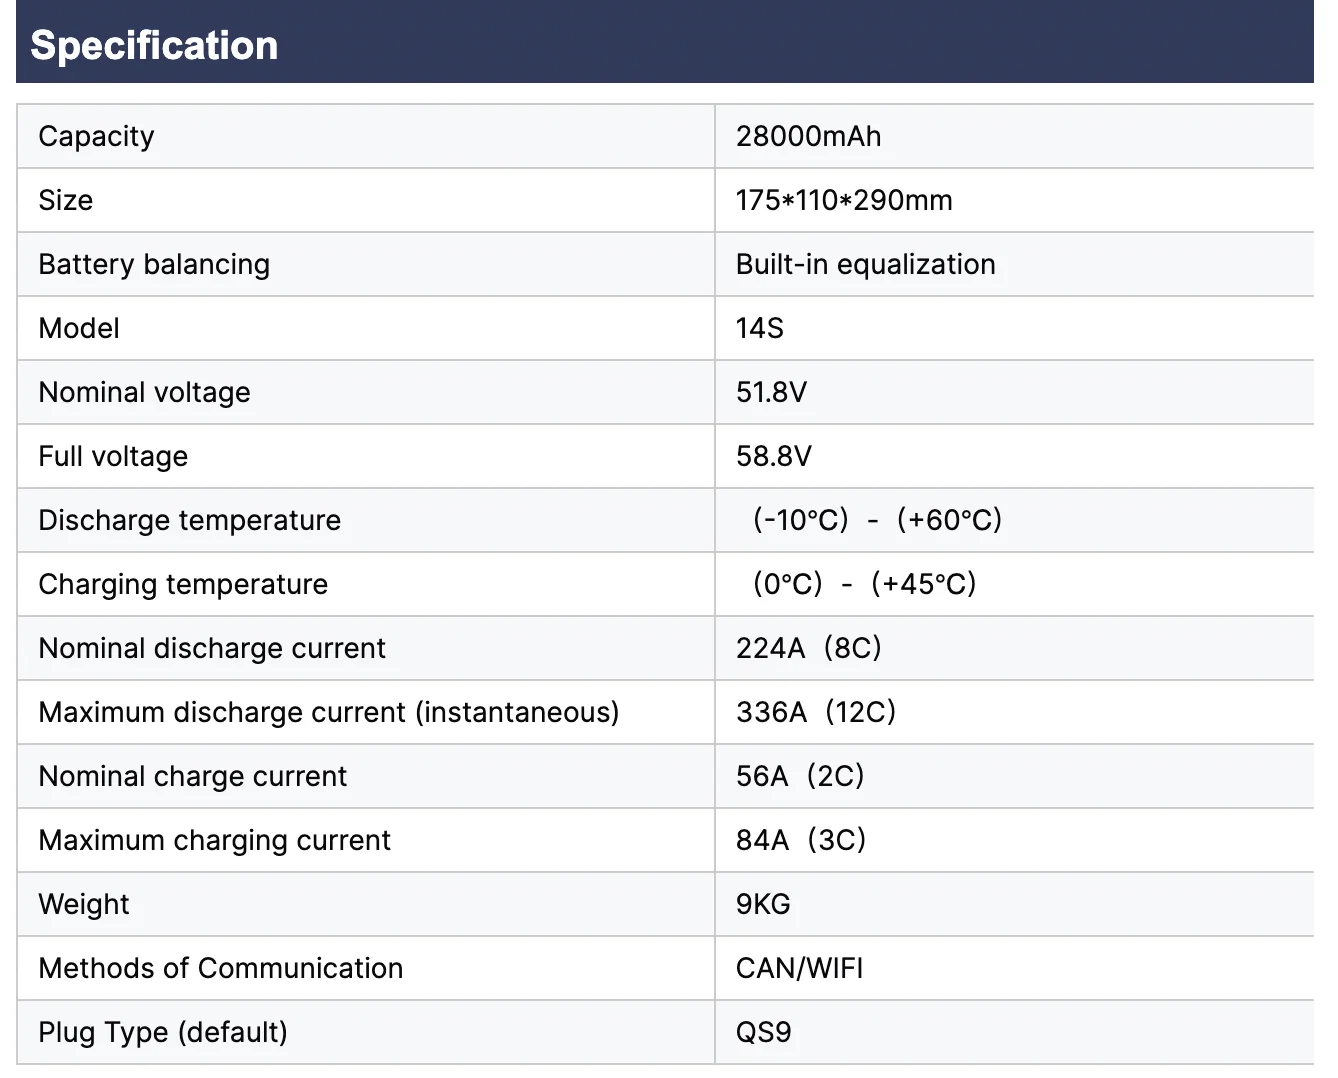Screen dimensions: 1338x1078
Task: Click the 175*110*290mm size value
Action: (x=843, y=200)
